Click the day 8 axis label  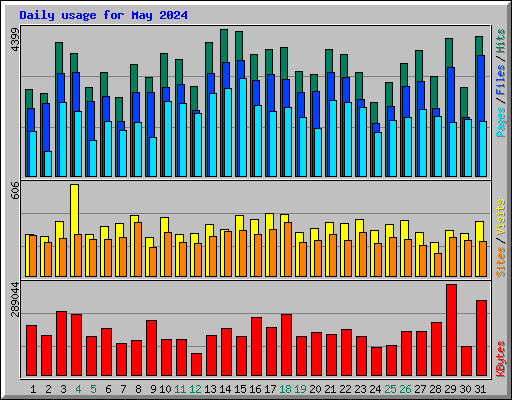pyautogui.click(x=138, y=389)
